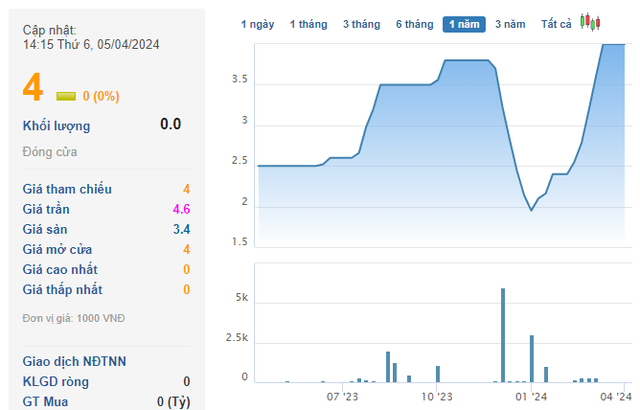The width and height of the screenshot is (640, 410).
Task: Click the price chart's lowest dip point
Action: pyautogui.click(x=531, y=209)
